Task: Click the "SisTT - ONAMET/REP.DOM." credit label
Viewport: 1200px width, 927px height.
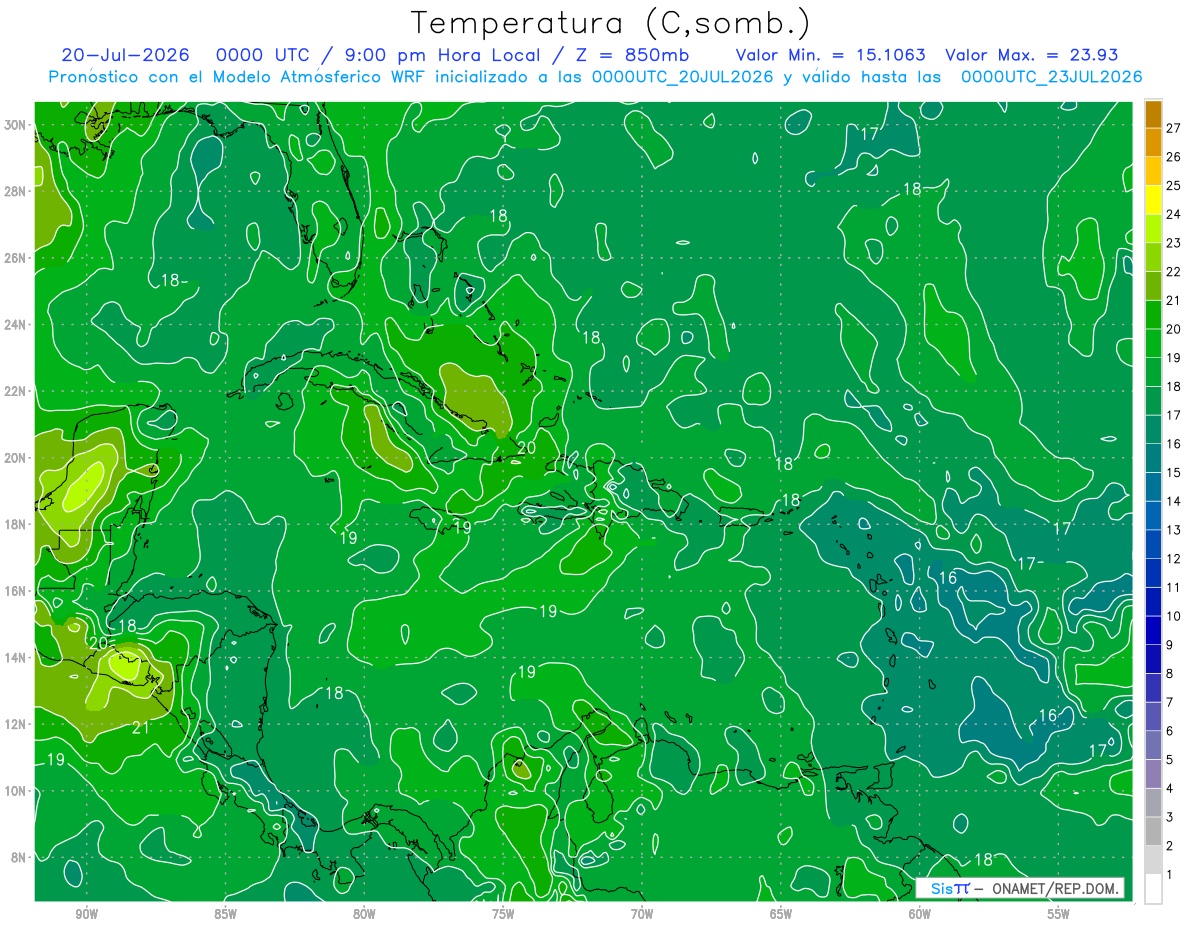Action: pyautogui.click(x=1020, y=888)
